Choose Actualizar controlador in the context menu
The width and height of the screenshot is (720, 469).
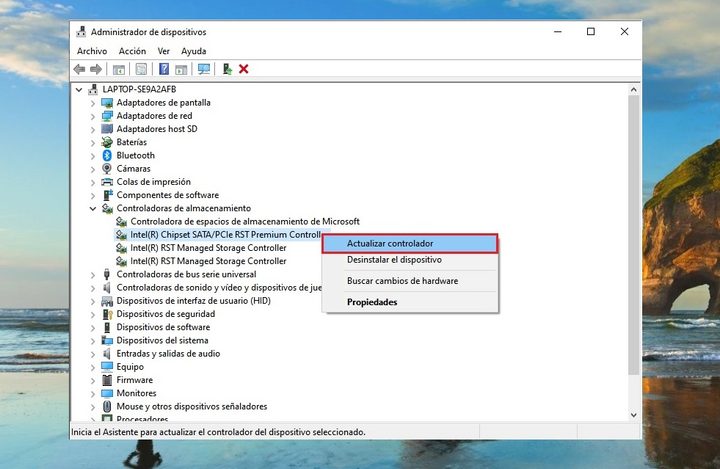(410, 243)
